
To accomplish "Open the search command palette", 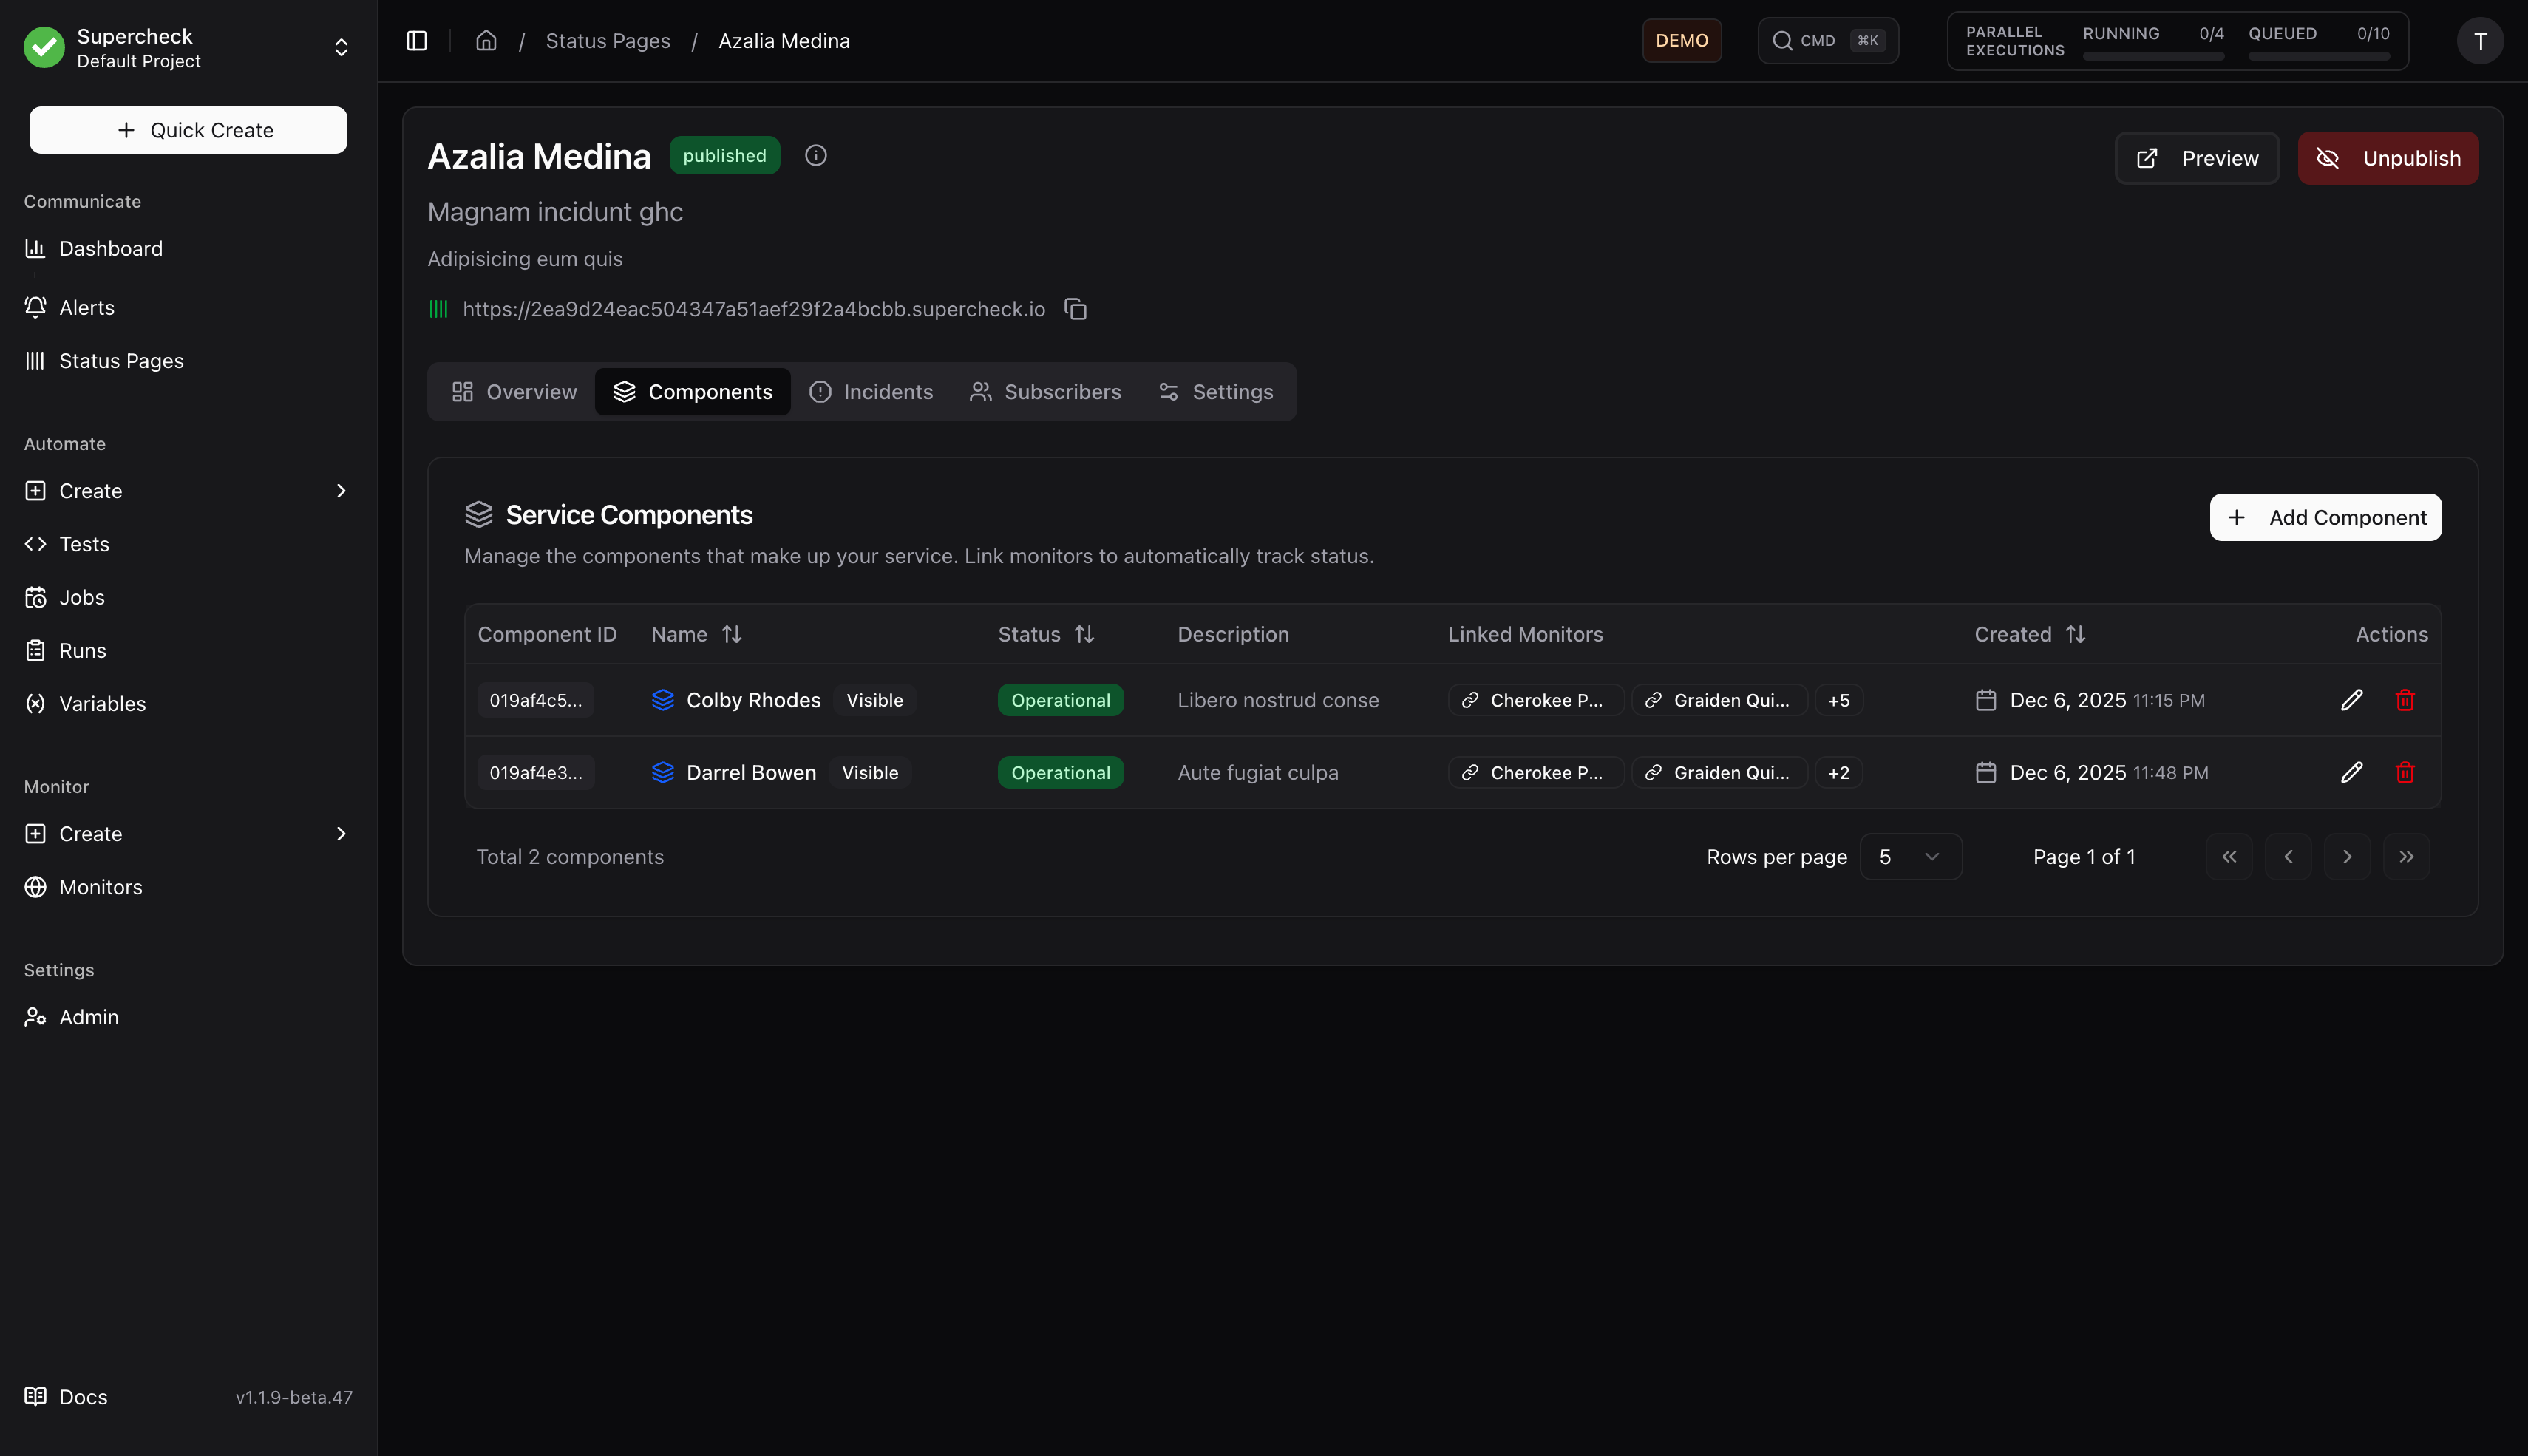I will click(1827, 40).
